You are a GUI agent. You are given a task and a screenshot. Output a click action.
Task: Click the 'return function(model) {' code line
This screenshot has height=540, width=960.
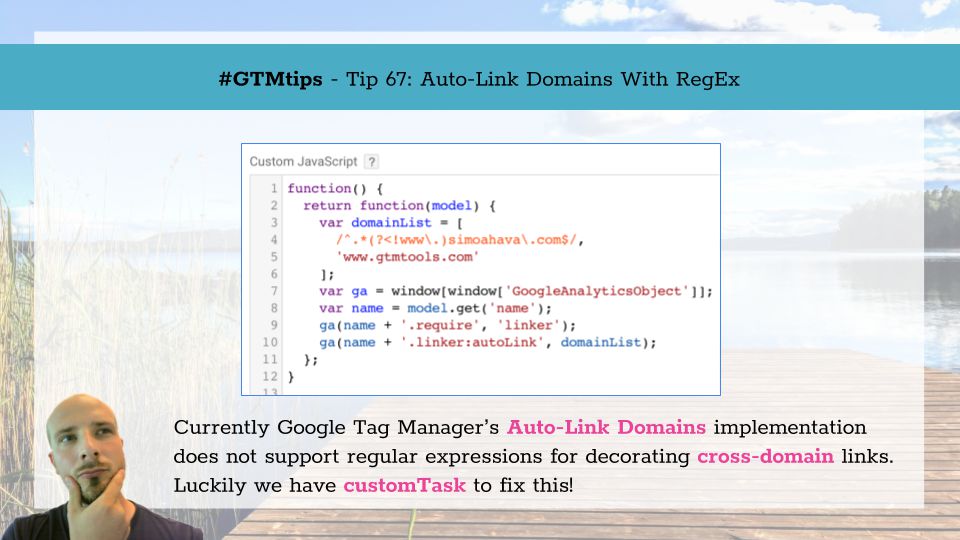[x=399, y=206]
